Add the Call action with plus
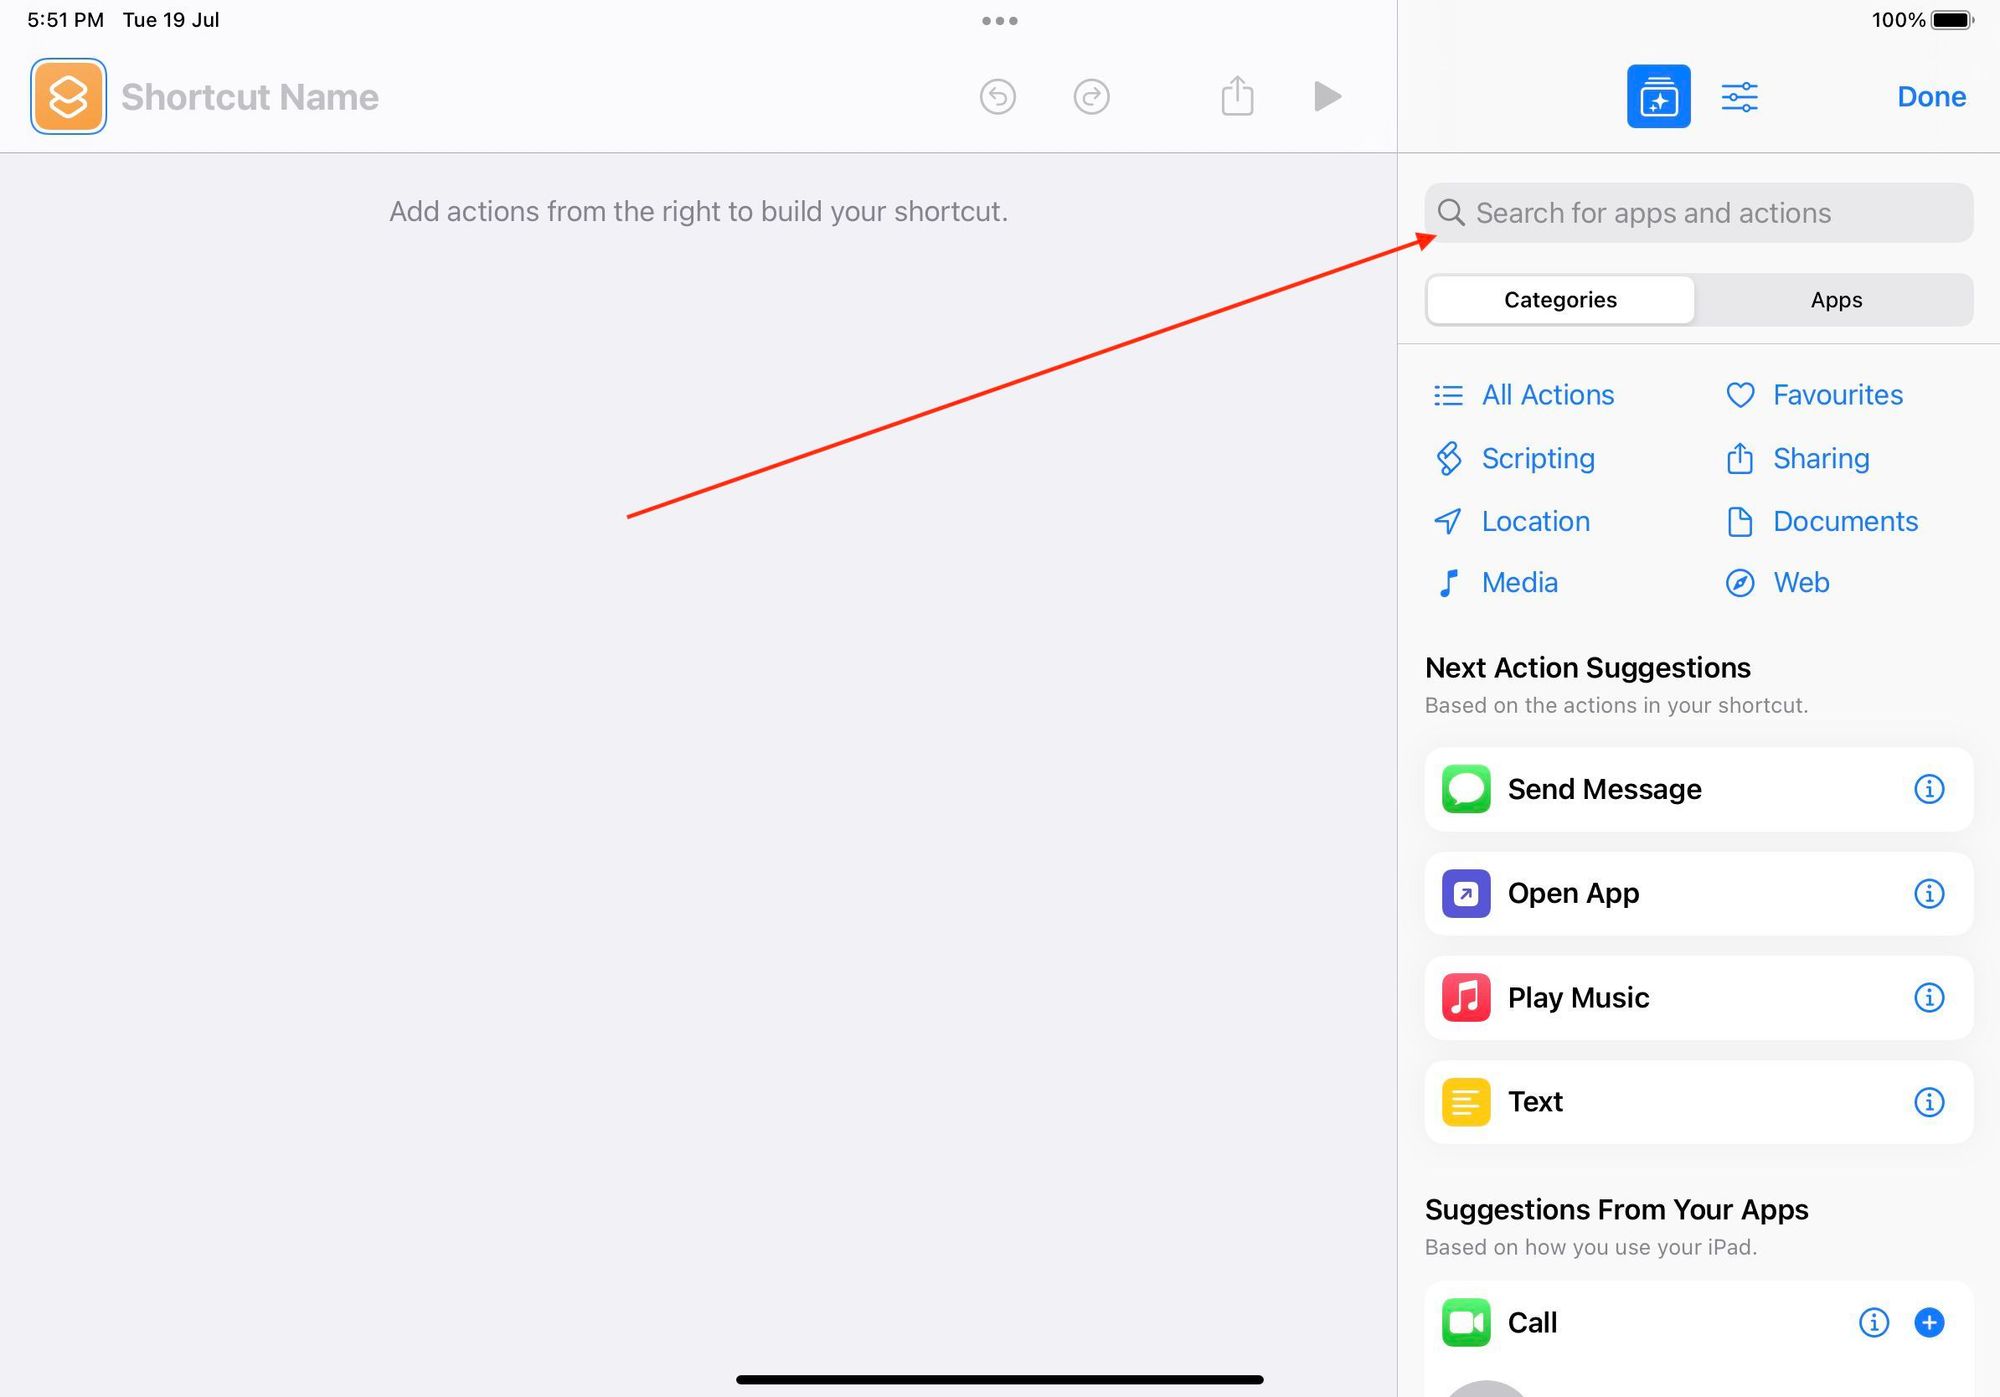The height and width of the screenshot is (1397, 2000). coord(1928,1322)
